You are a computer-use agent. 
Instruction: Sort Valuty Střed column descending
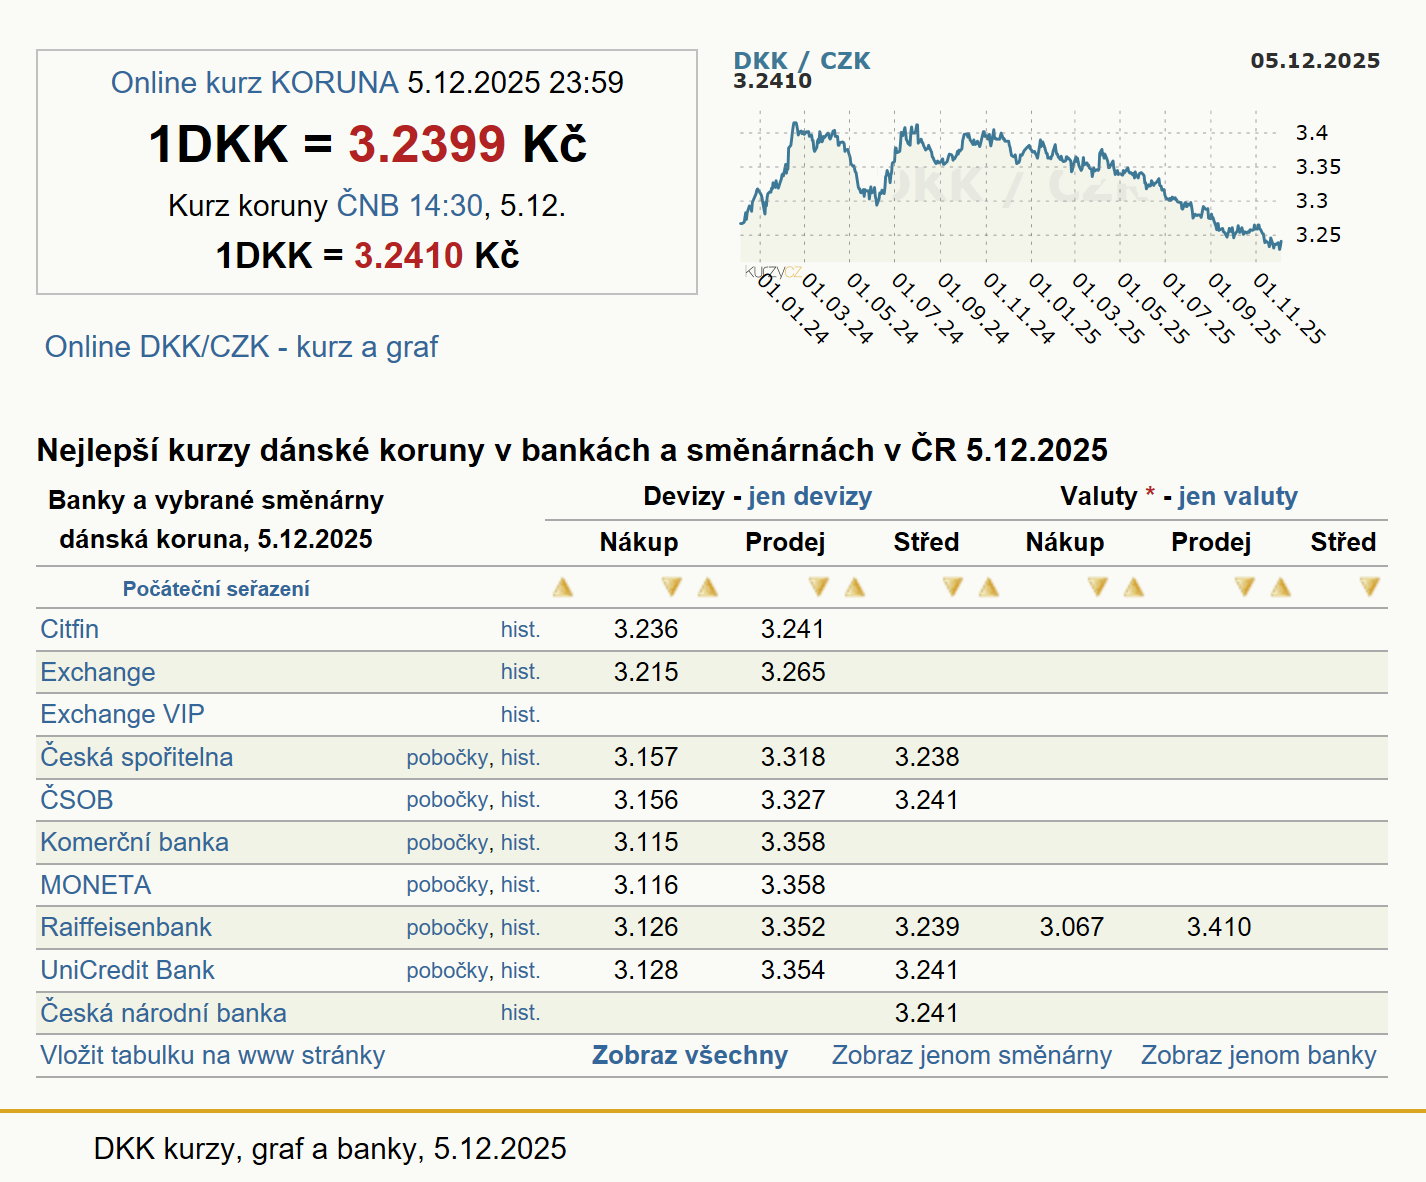click(x=1369, y=588)
